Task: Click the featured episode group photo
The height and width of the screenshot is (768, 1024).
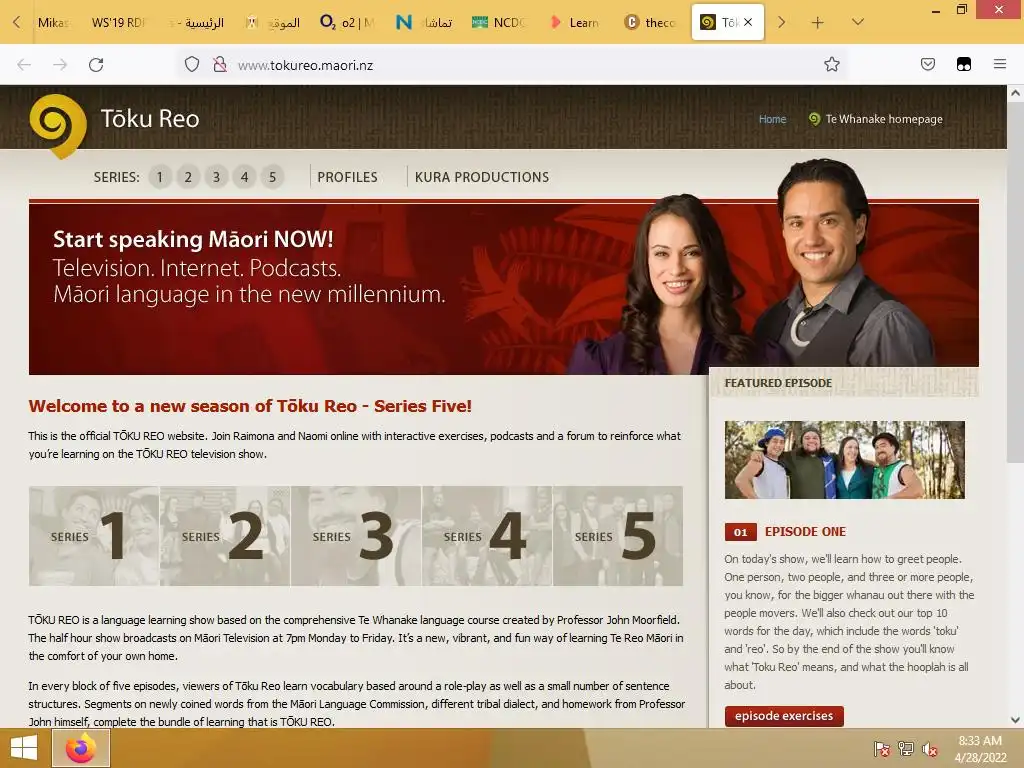Action: coord(844,460)
